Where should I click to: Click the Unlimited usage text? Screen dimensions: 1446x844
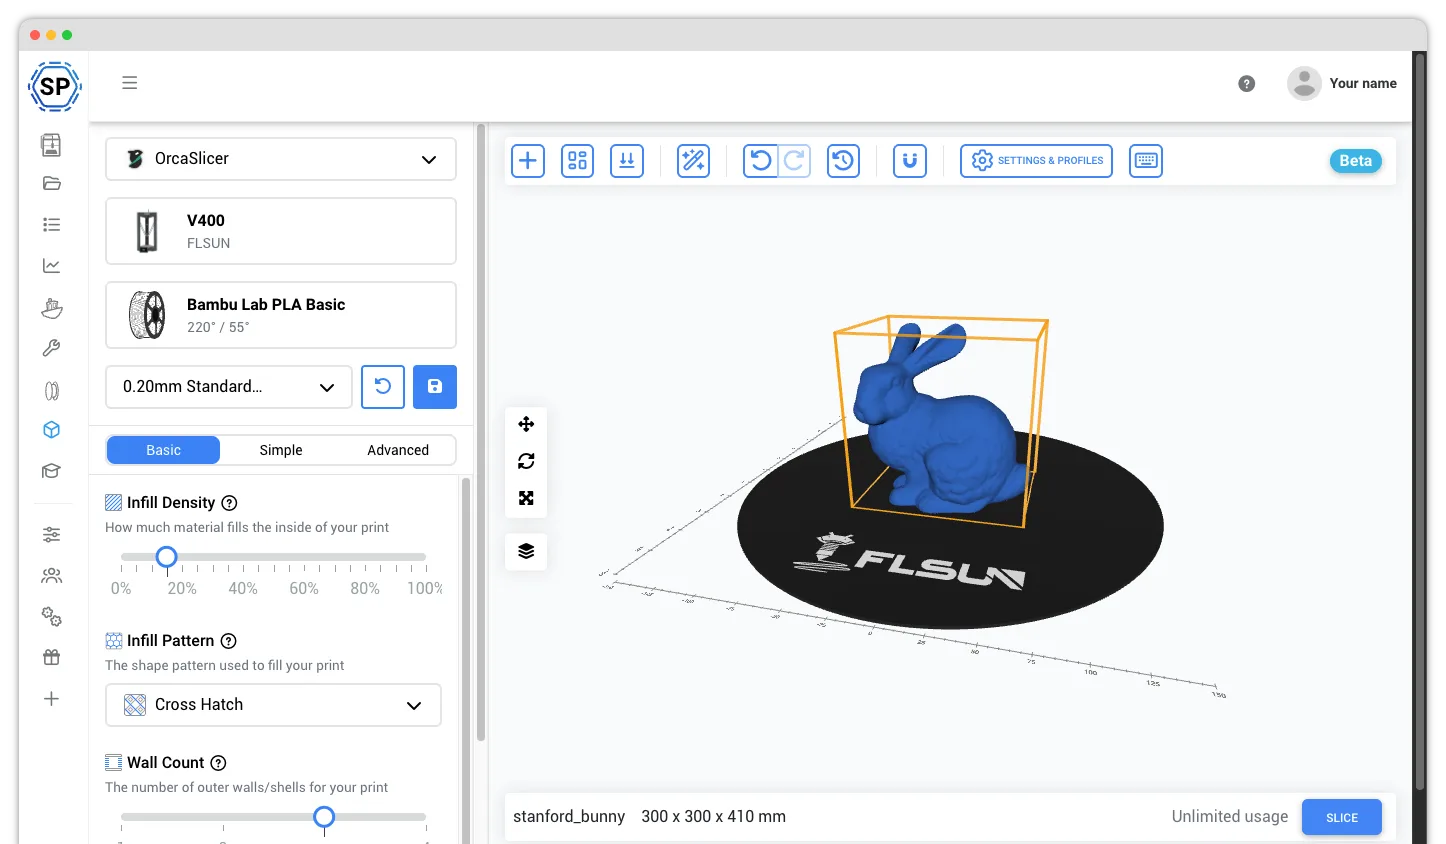click(1230, 817)
